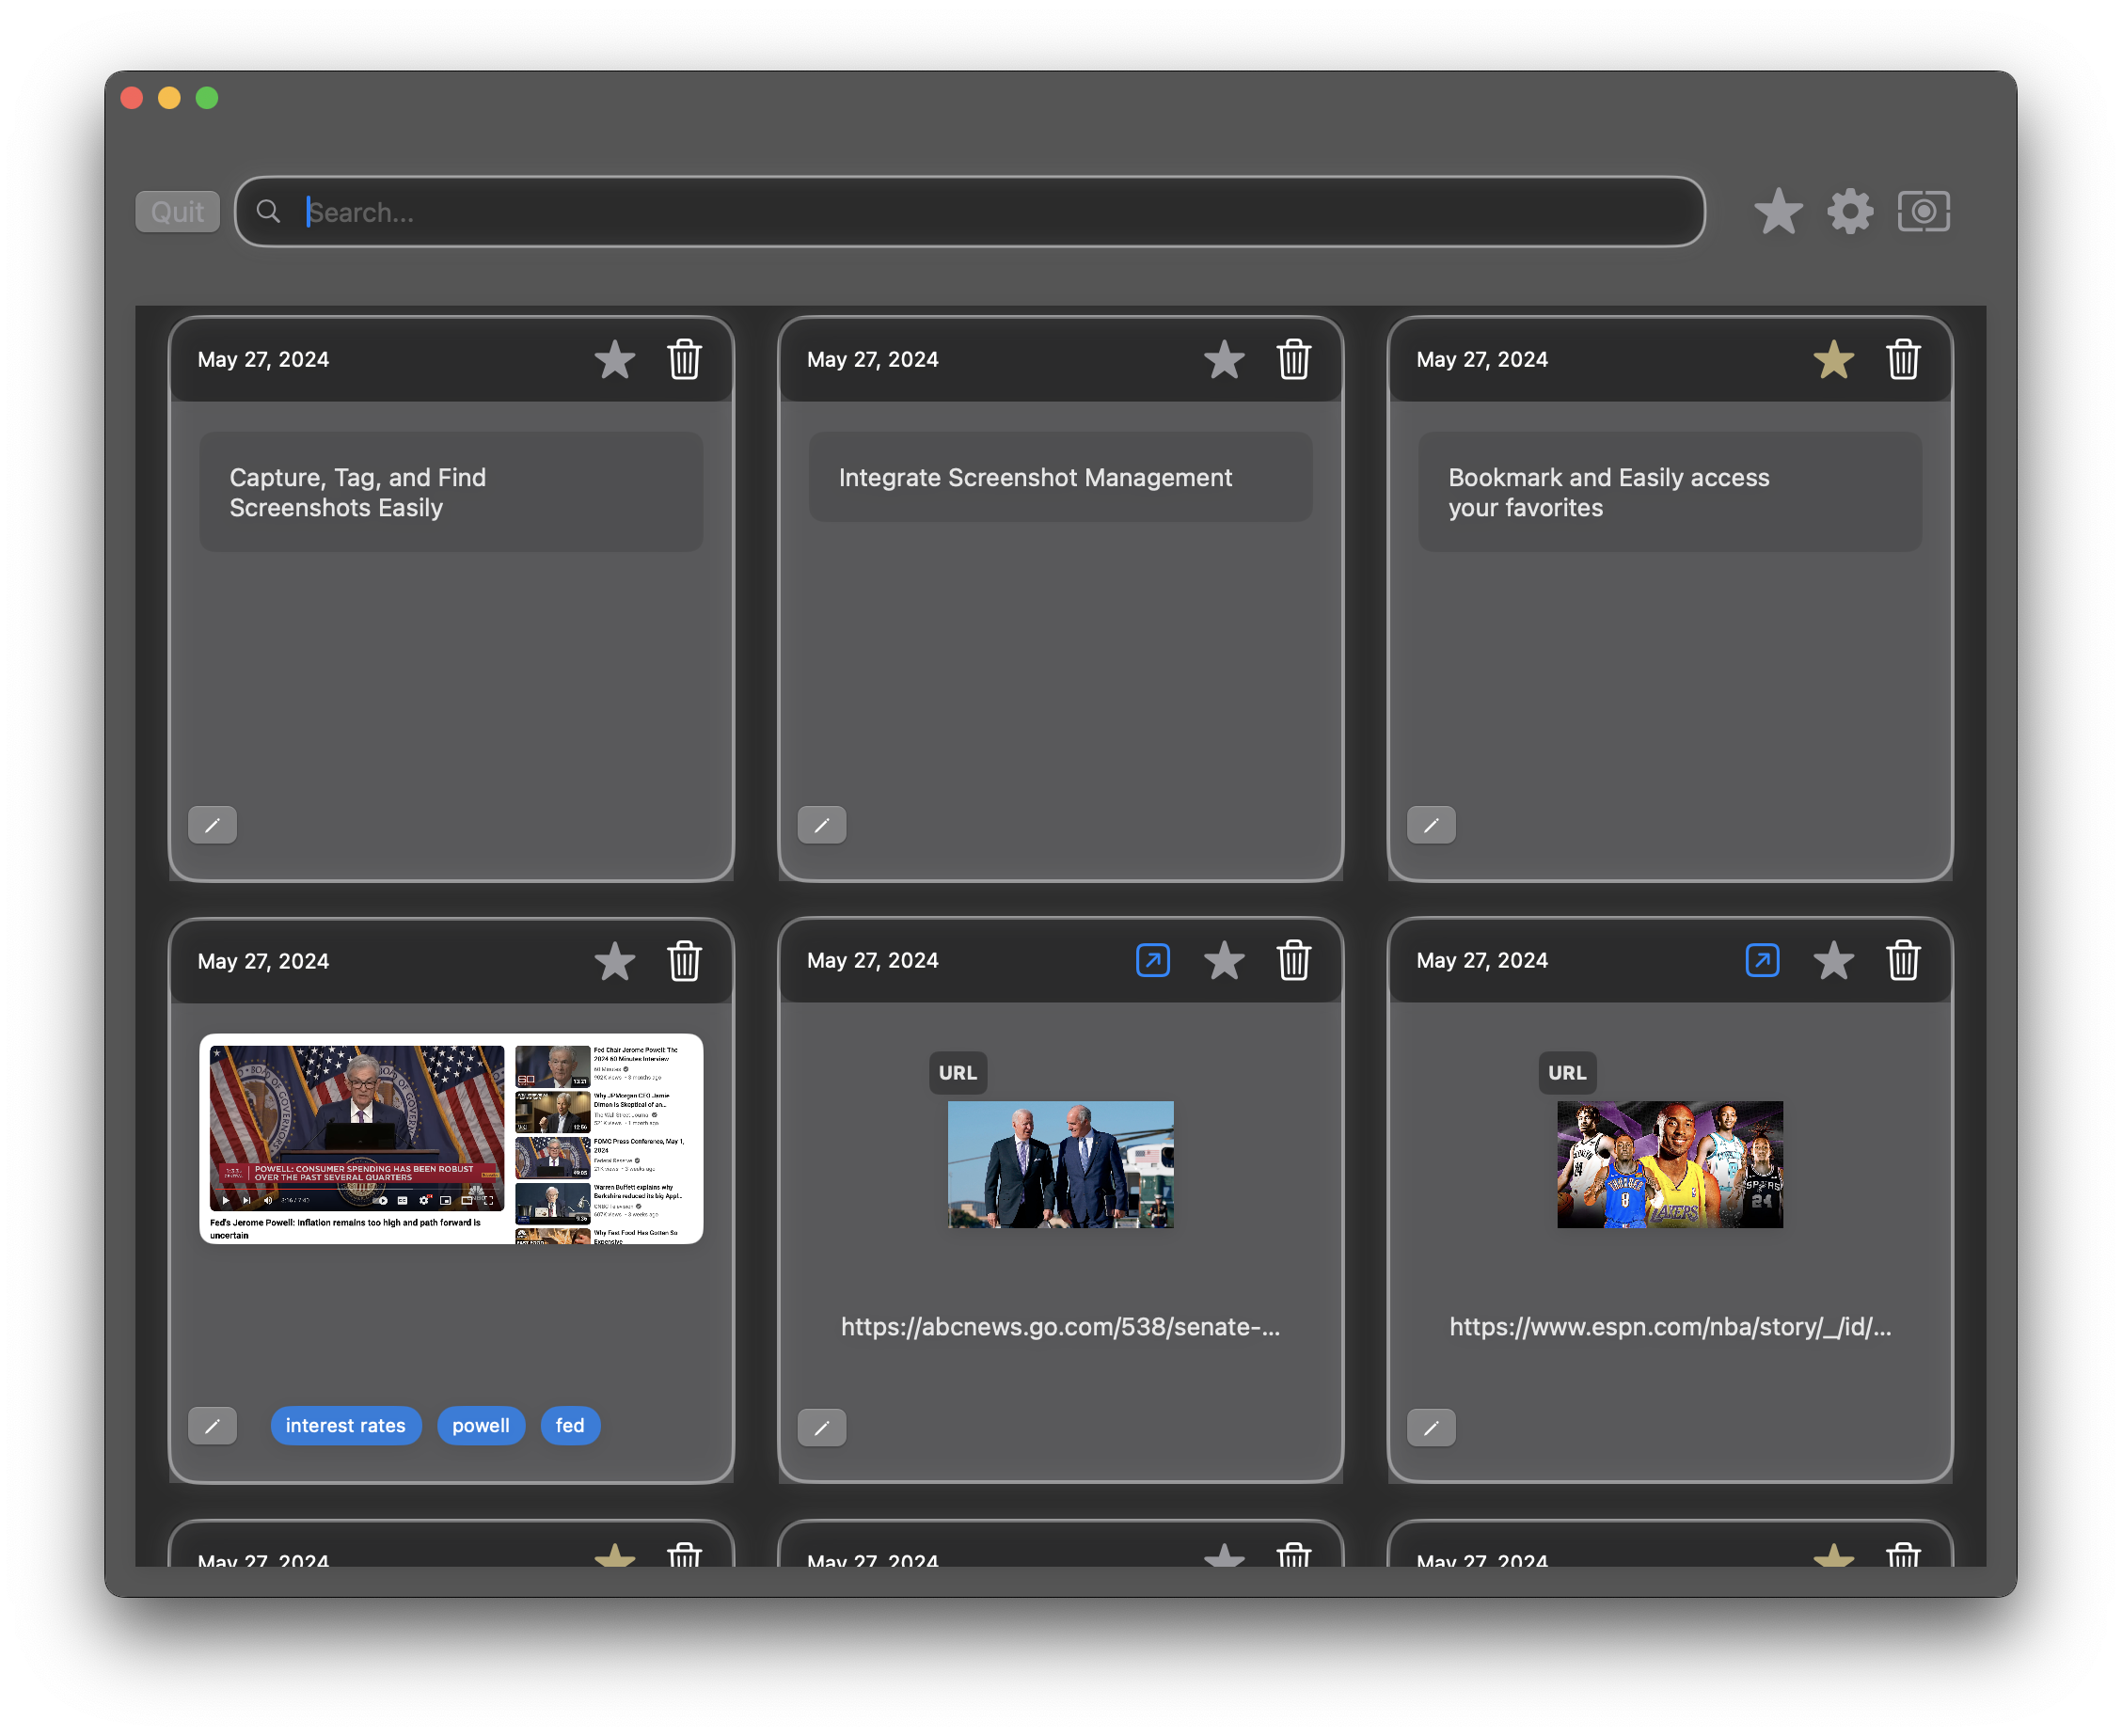The width and height of the screenshot is (2122, 1736).
Task: Select the 'powell' tag chip
Action: click(480, 1426)
